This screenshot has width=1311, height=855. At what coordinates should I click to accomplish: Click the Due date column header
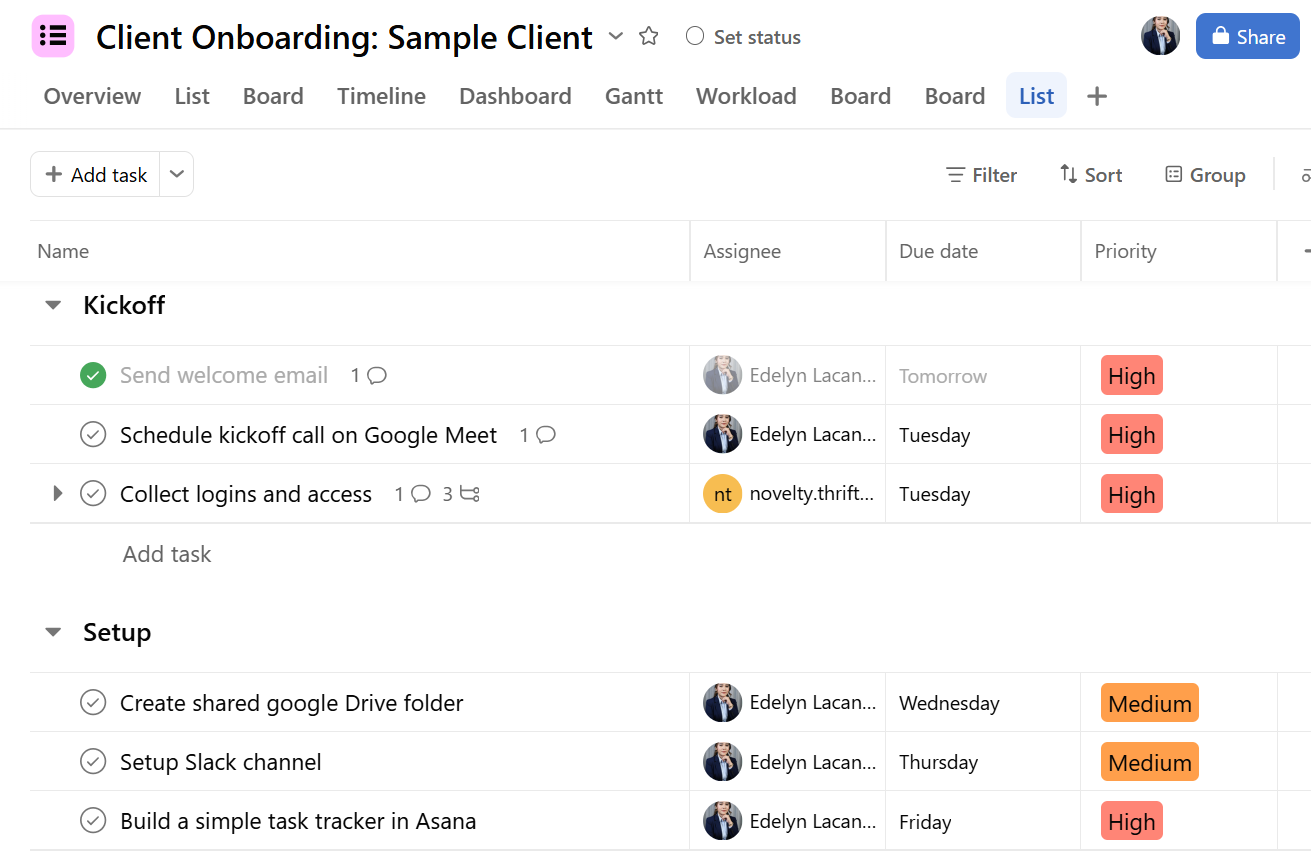983,251
